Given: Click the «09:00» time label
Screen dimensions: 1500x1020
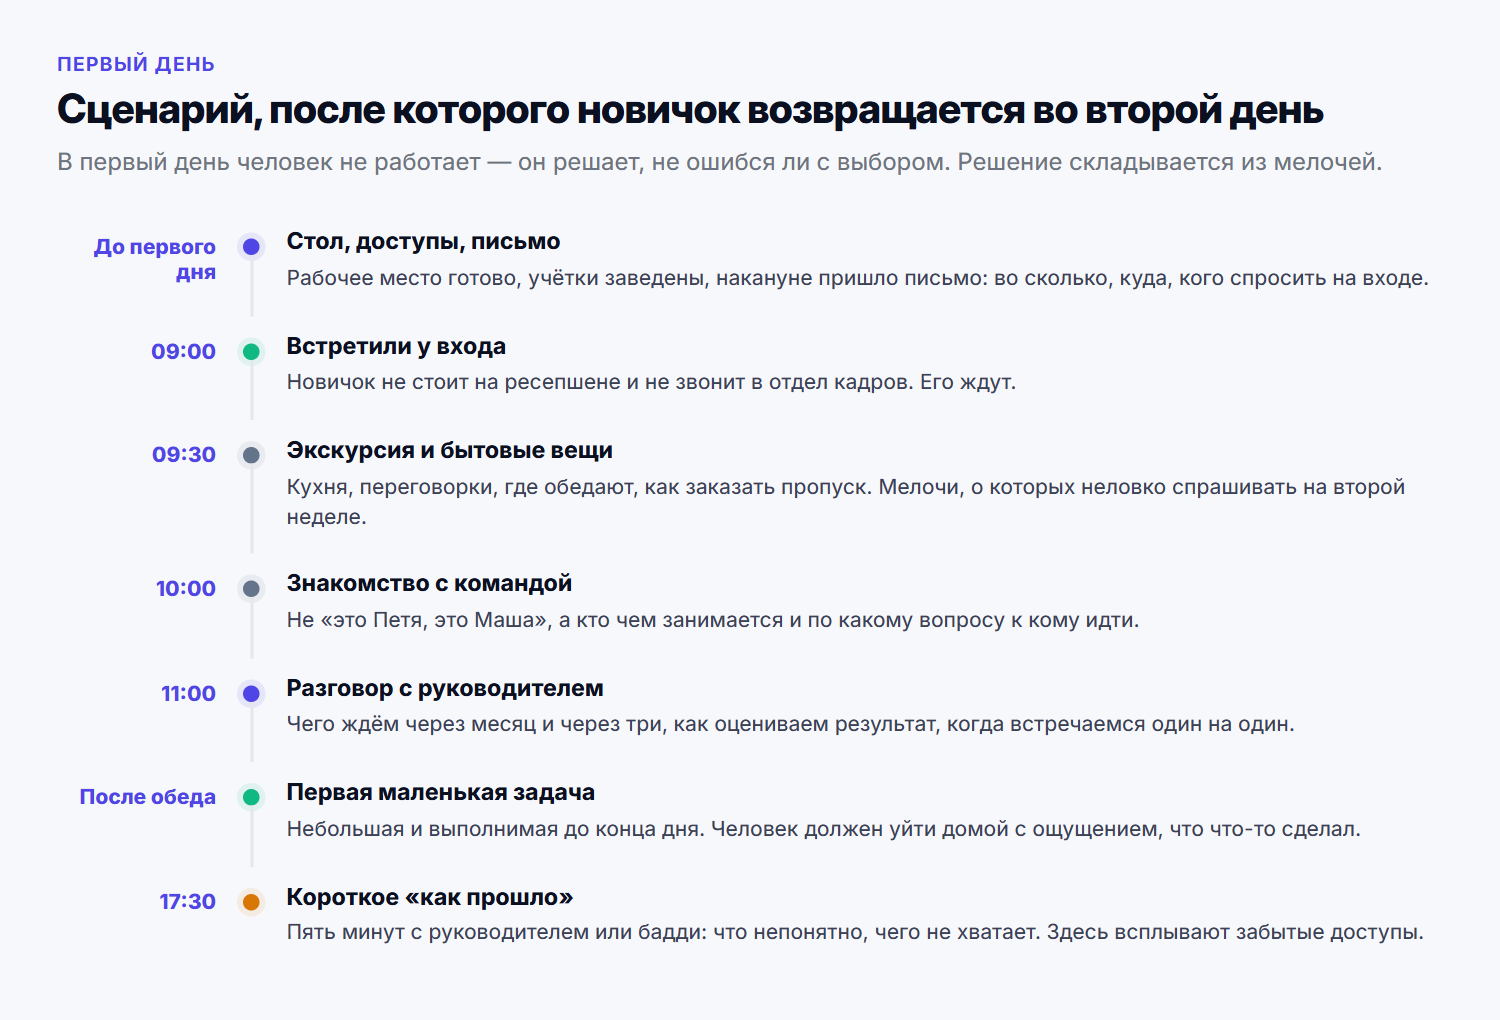Looking at the screenshot, I should point(183,351).
